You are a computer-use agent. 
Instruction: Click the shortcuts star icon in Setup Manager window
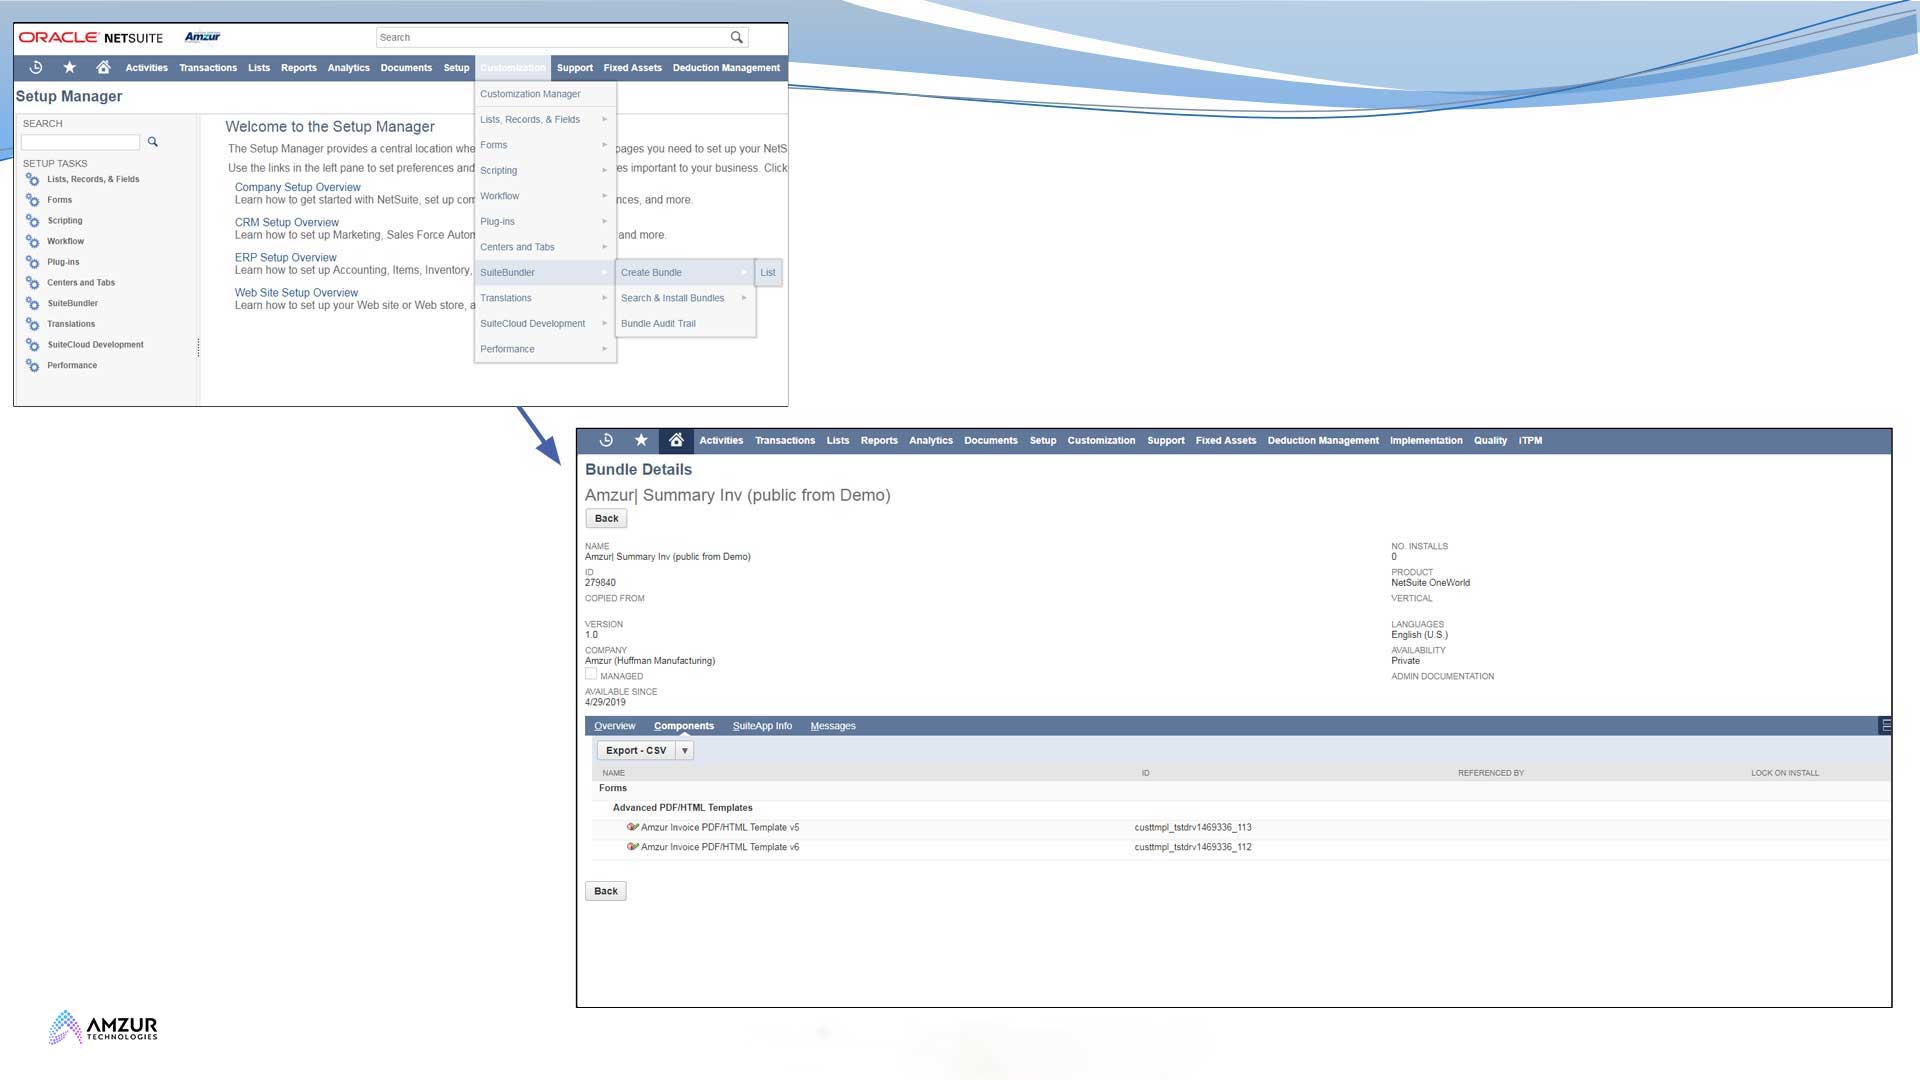69,67
